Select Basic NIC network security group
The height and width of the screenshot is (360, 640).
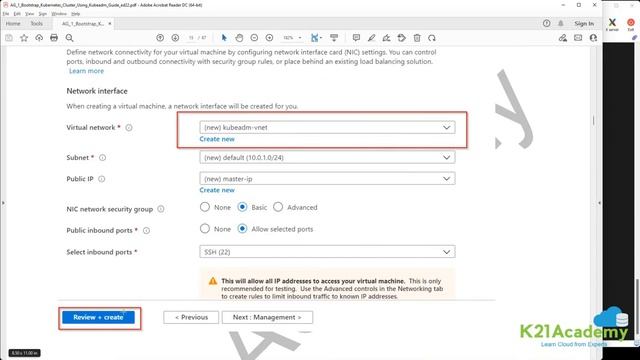(242, 207)
